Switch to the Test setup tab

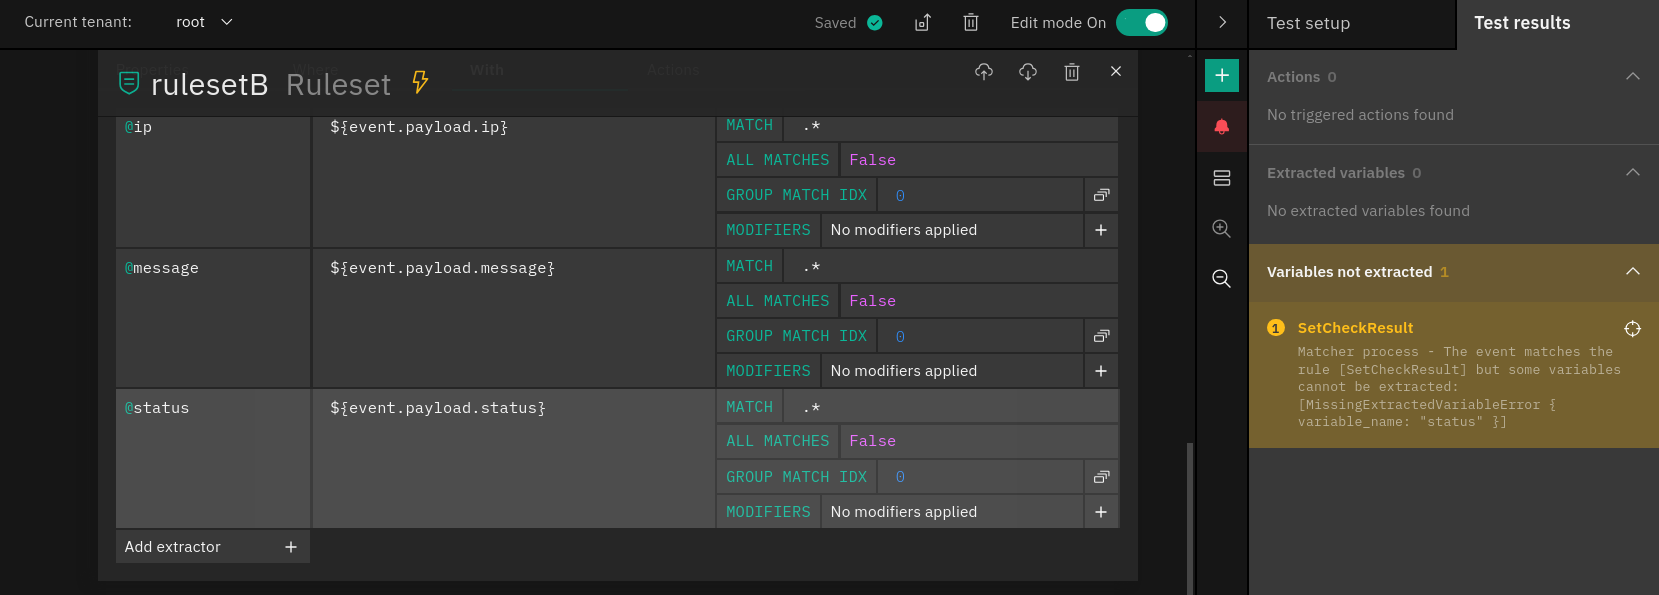(1308, 23)
